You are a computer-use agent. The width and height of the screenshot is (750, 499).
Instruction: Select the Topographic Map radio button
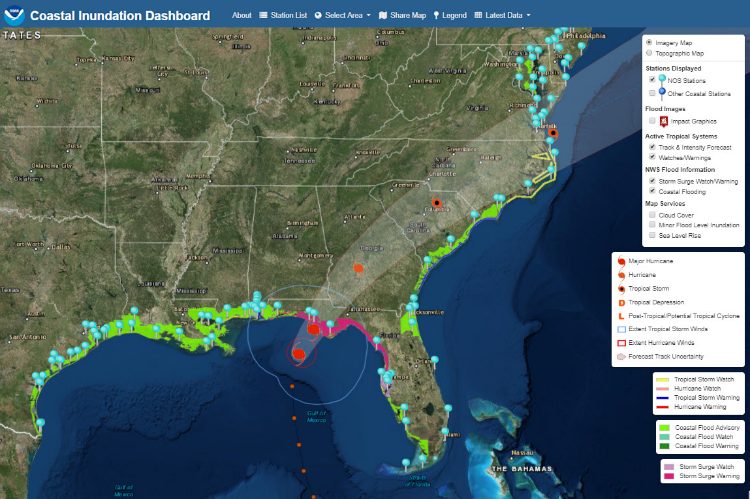pos(649,53)
